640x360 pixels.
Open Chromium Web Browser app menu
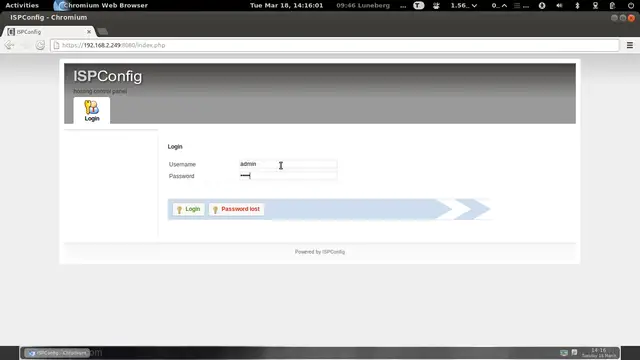coord(101,5)
